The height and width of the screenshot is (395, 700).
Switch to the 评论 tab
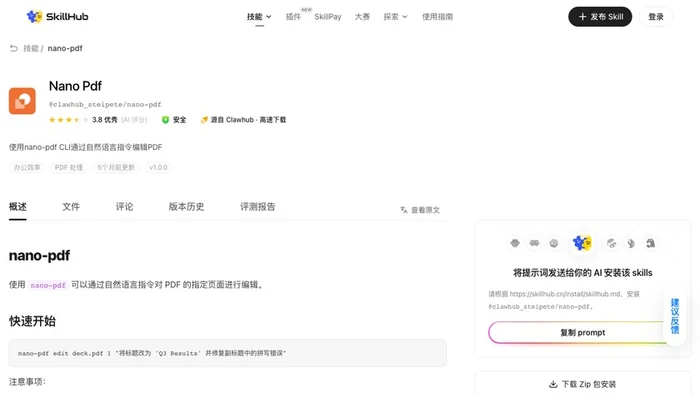click(124, 207)
